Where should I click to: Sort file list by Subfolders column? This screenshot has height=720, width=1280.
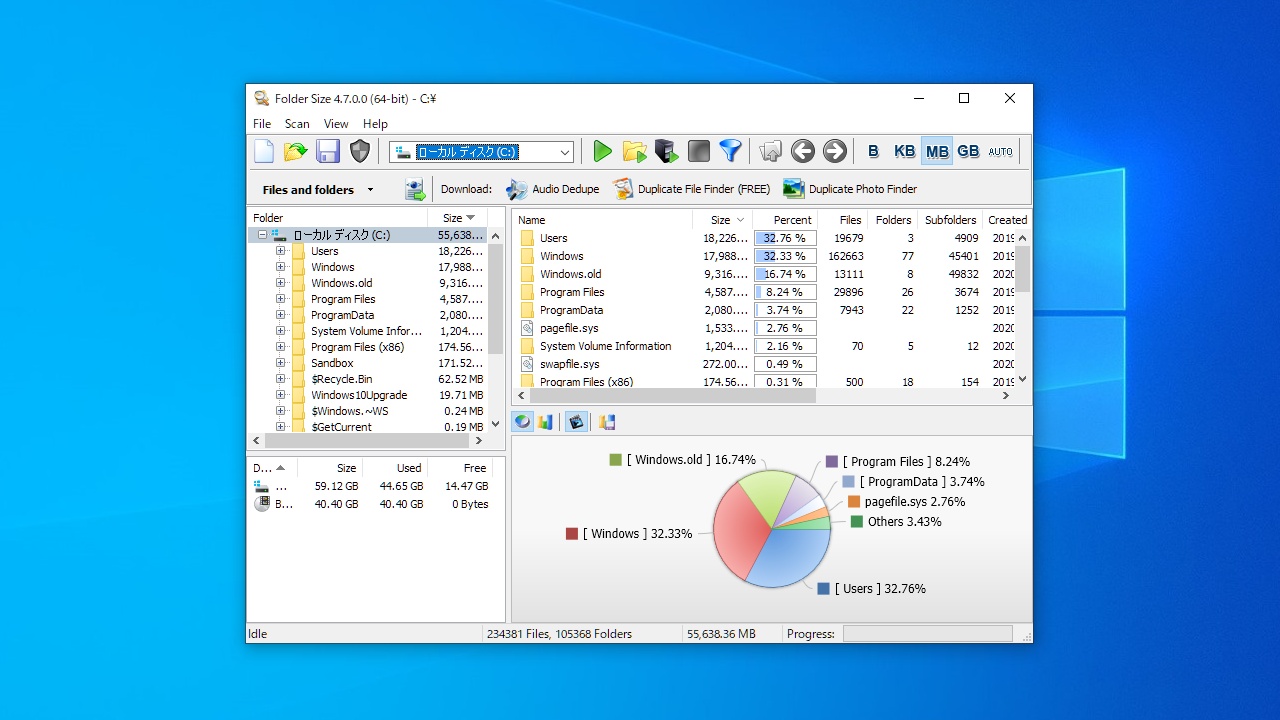[x=950, y=220]
